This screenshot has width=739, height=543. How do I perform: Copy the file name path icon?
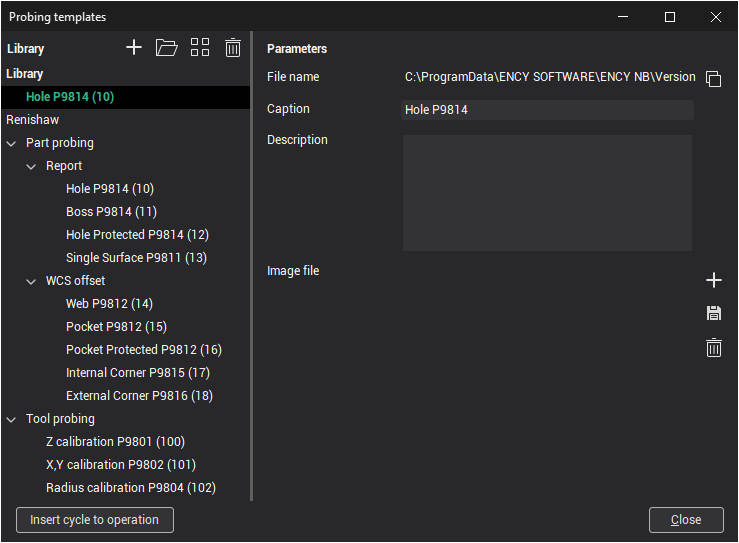coord(713,79)
